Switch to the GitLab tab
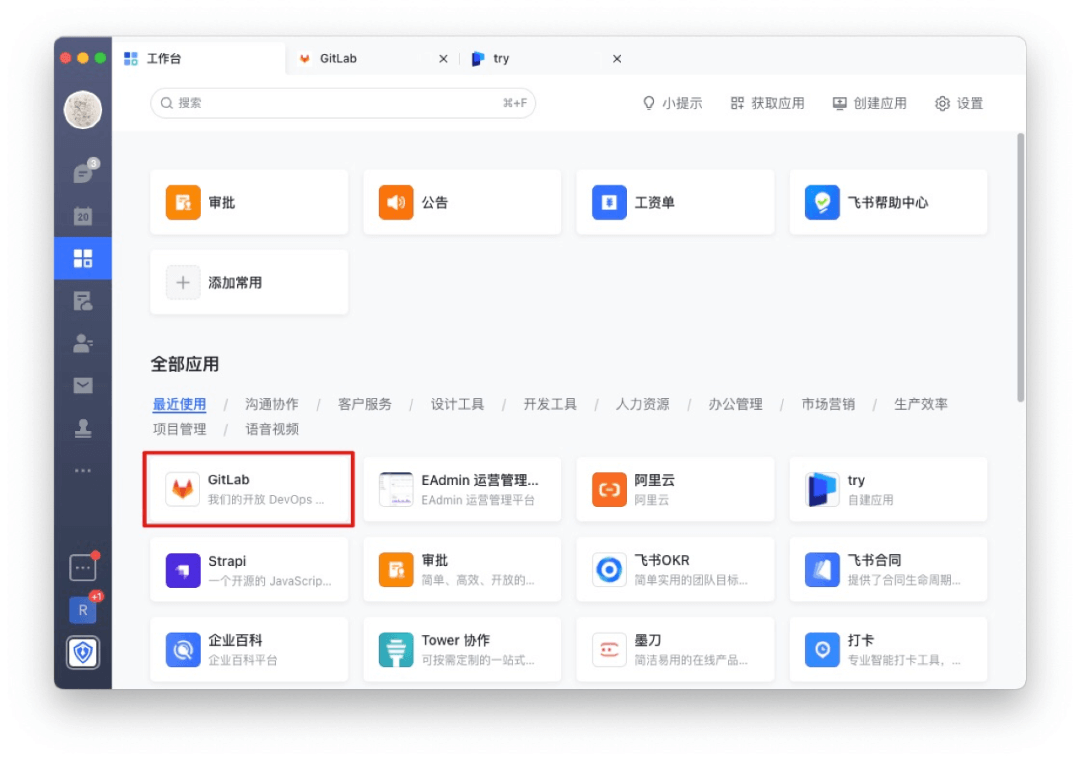 point(337,59)
